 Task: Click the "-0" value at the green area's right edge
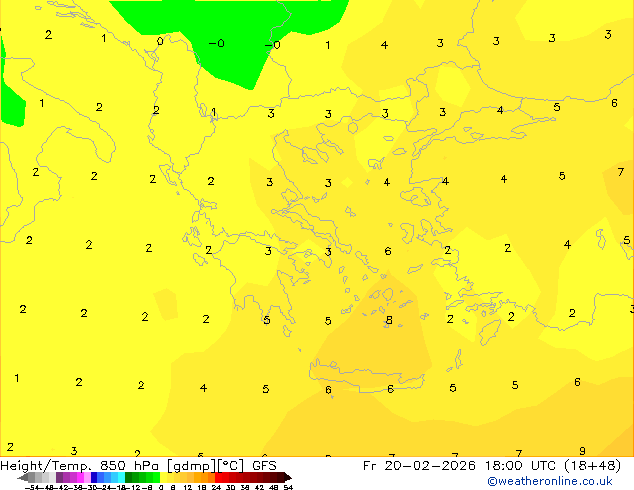tap(273, 45)
